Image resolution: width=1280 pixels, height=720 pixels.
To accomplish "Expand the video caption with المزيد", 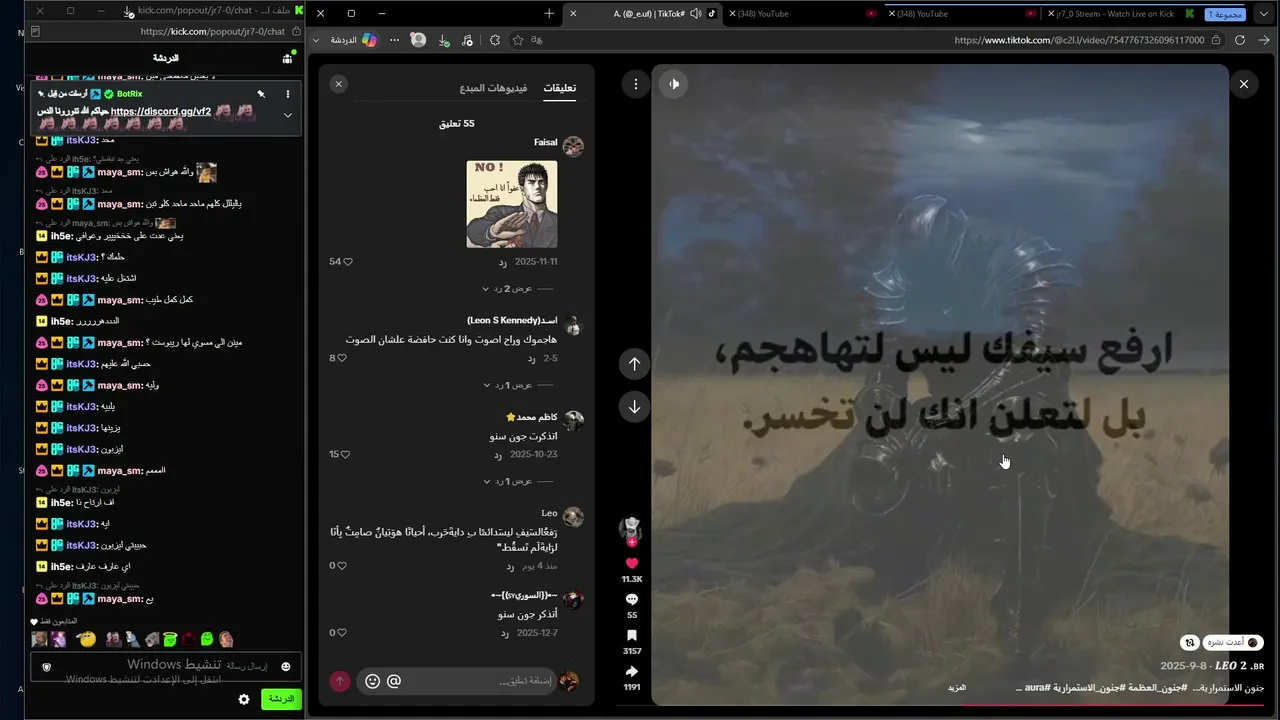I will pyautogui.click(x=957, y=688).
